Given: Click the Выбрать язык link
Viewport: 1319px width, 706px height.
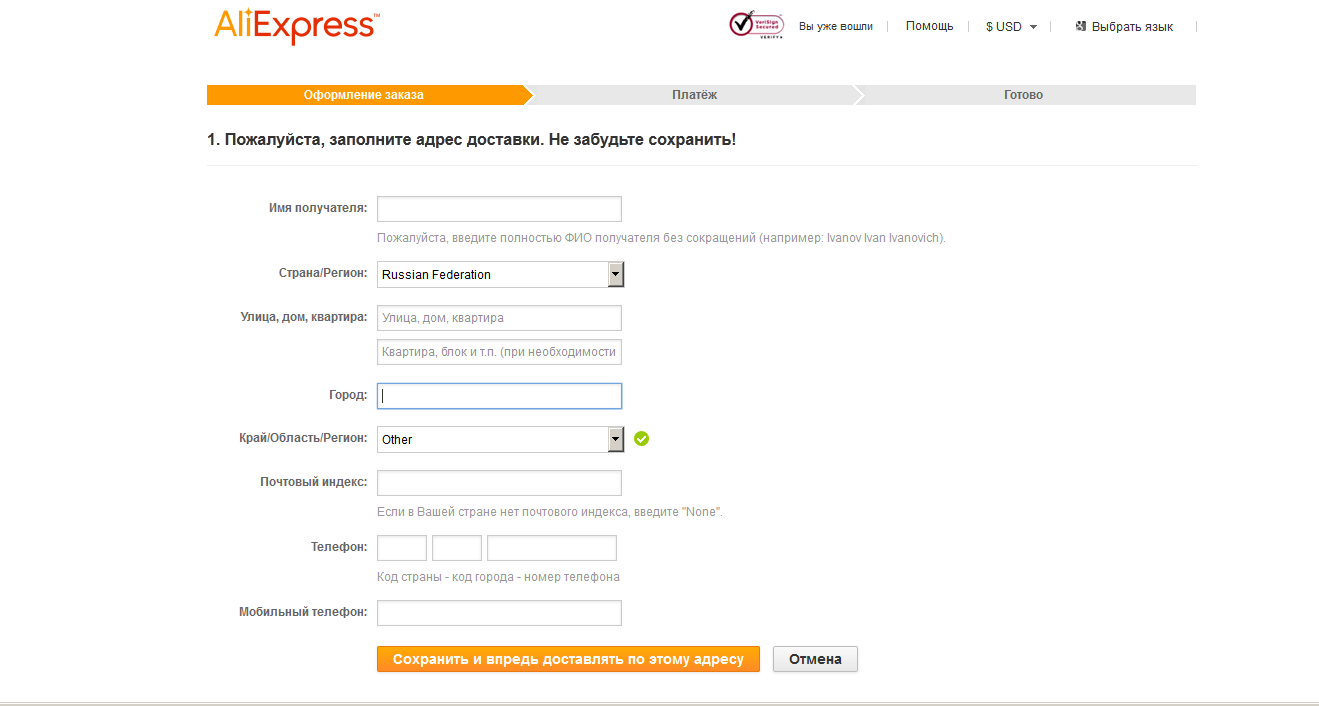Looking at the screenshot, I should click(1132, 27).
